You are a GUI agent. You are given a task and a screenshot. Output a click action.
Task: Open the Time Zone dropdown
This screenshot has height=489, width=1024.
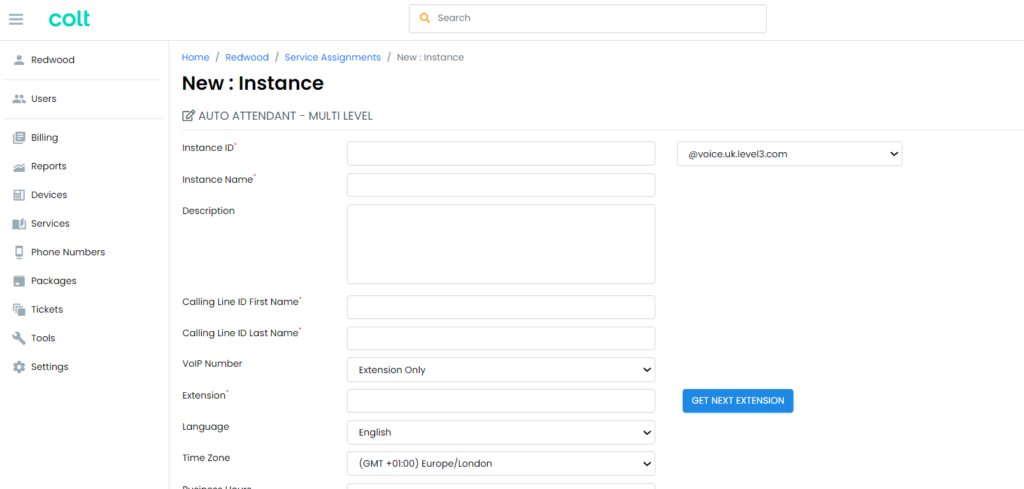tap(501, 464)
